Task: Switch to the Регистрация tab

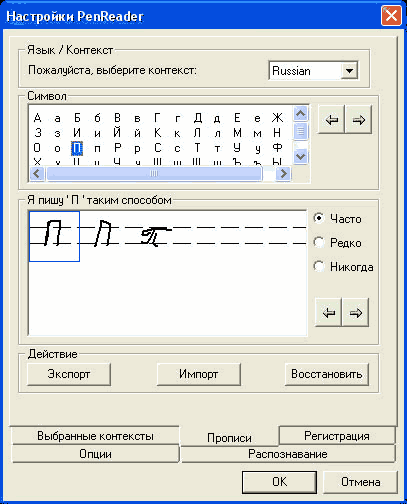Action: point(337,436)
